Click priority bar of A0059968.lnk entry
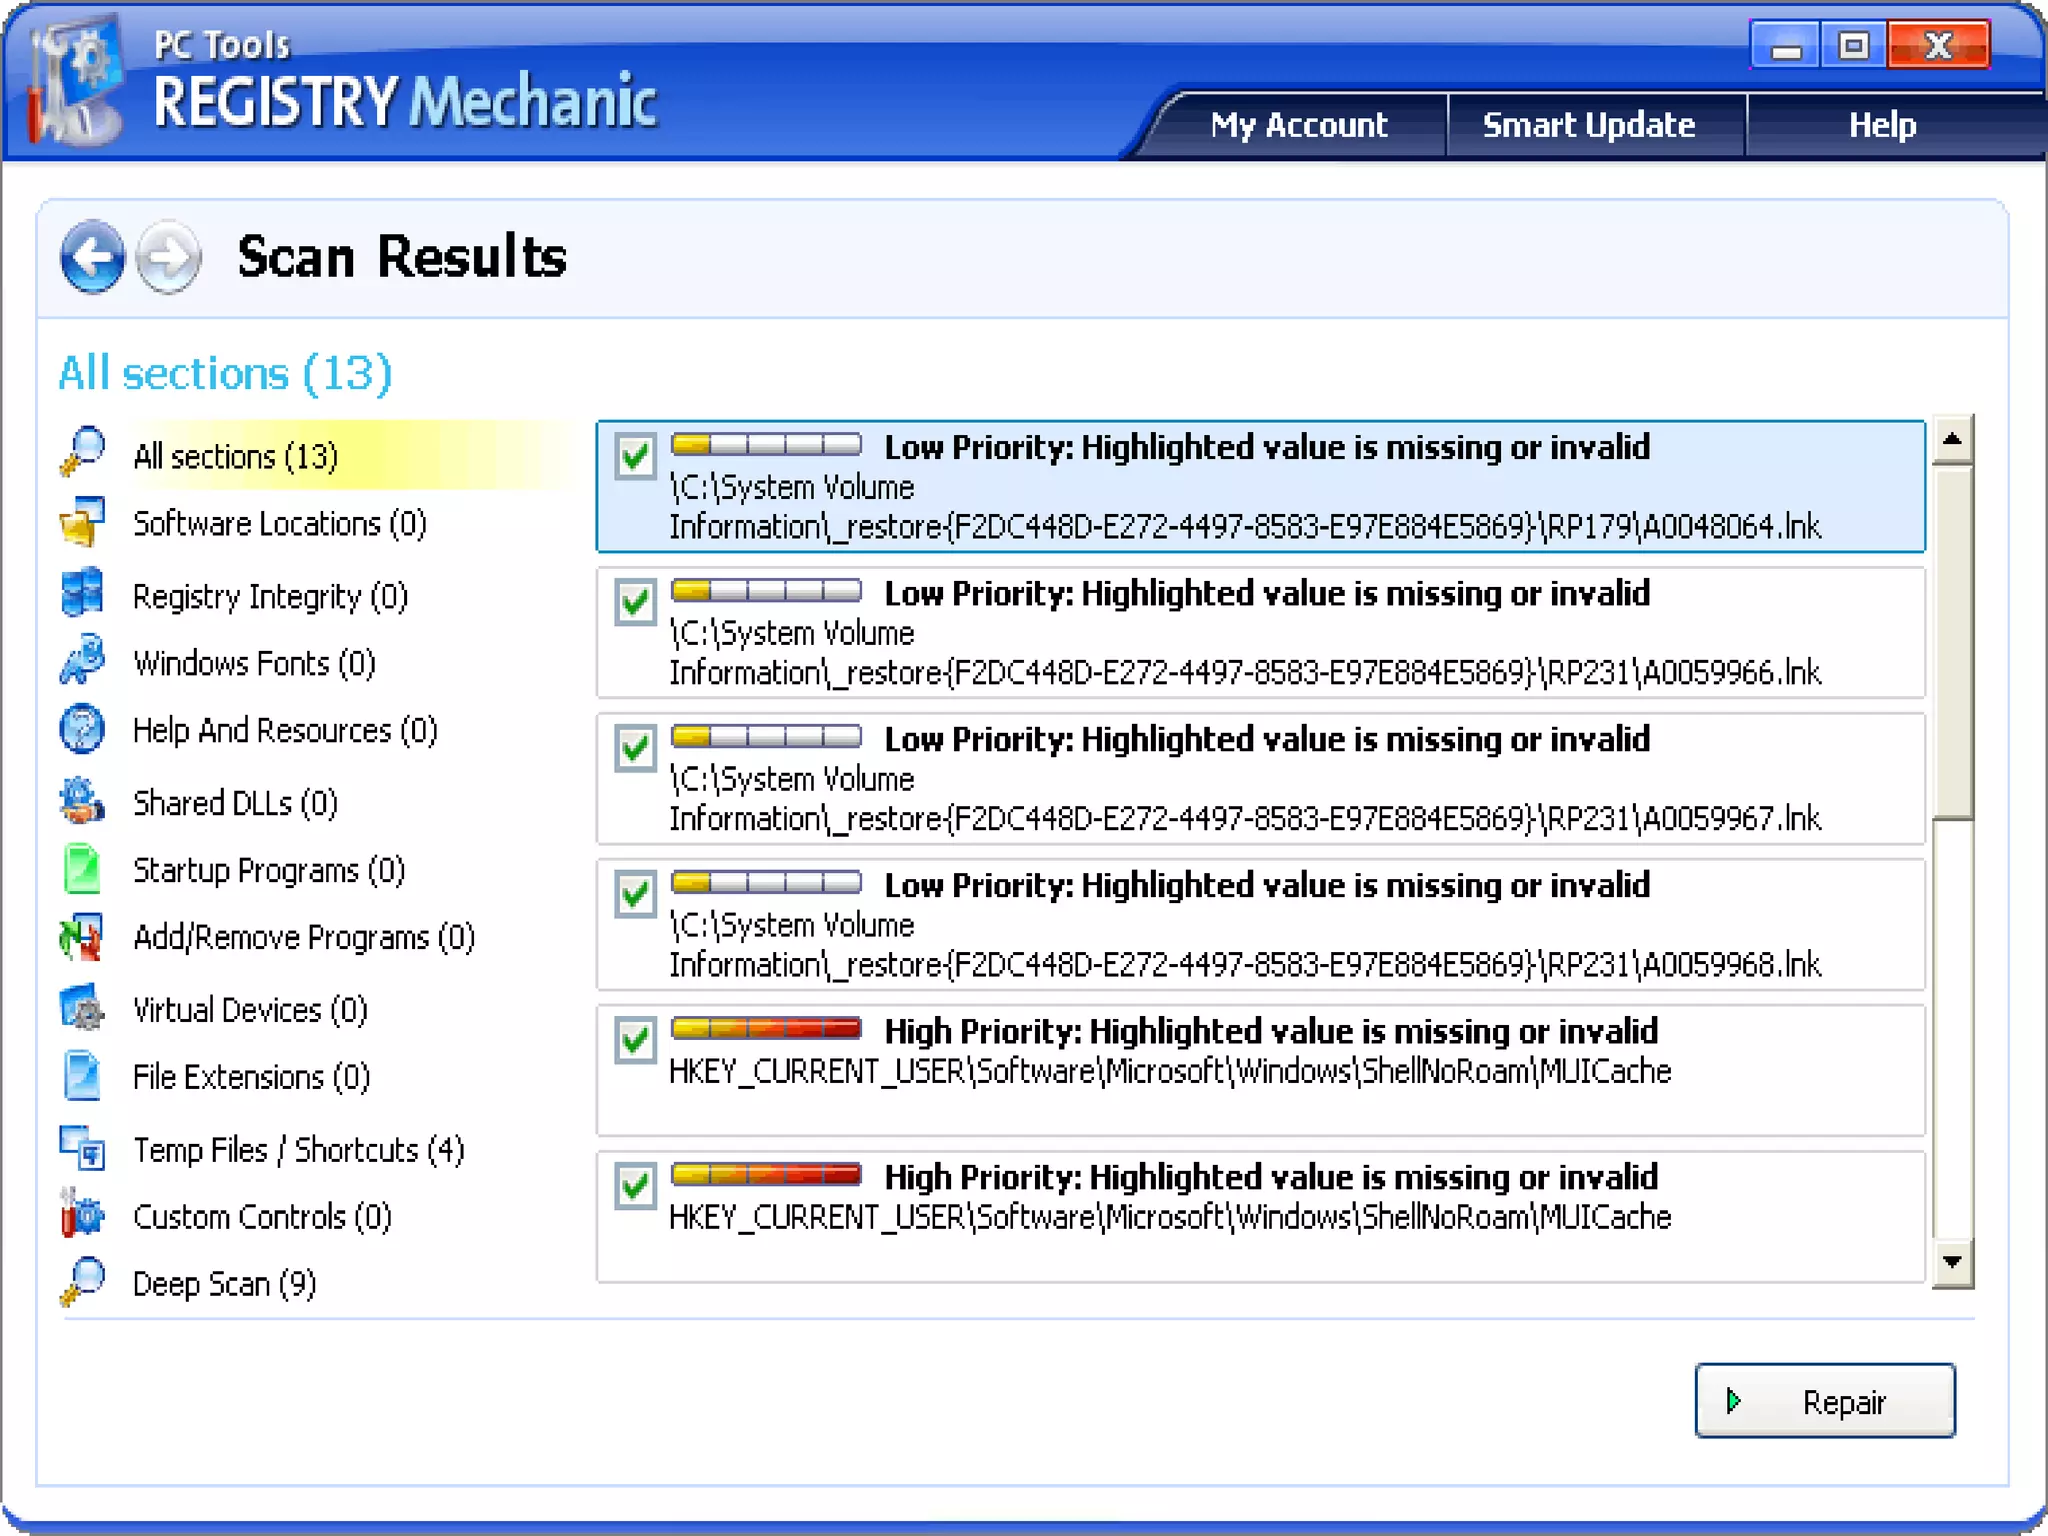The width and height of the screenshot is (2048, 1536). [x=766, y=882]
